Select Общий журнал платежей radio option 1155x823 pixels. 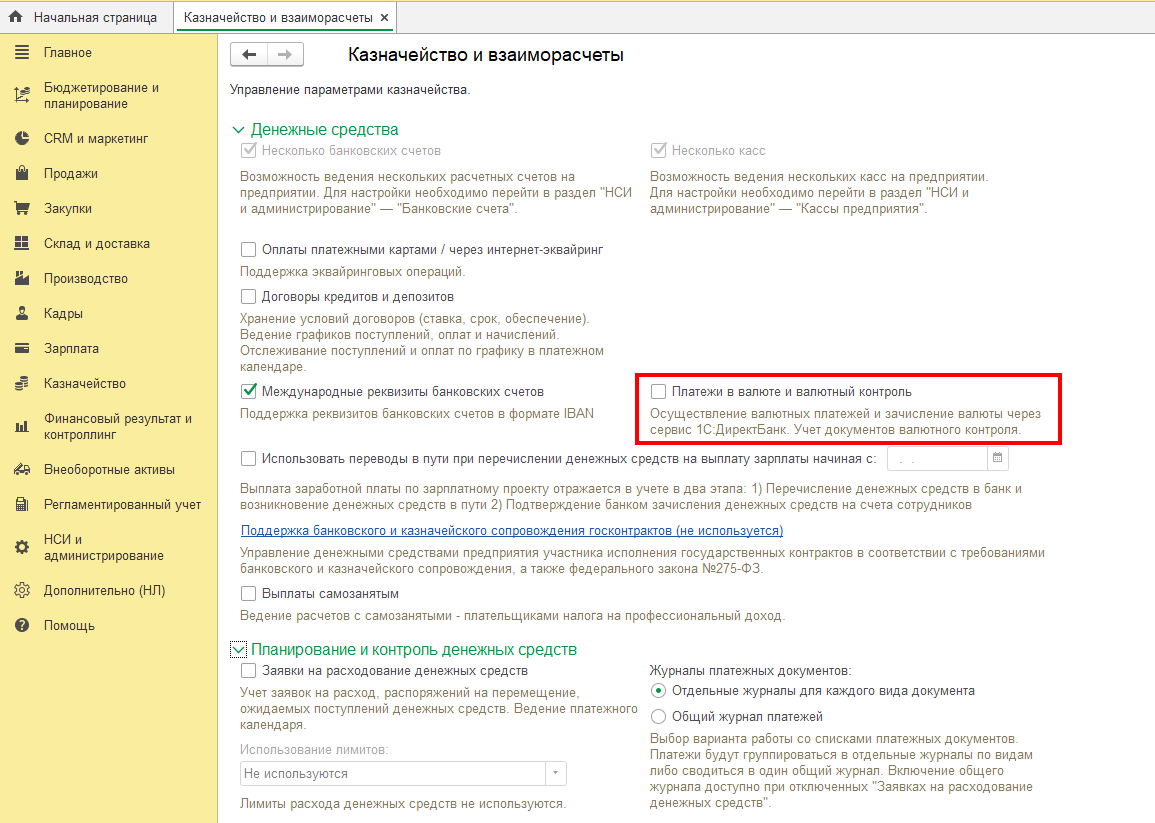[659, 716]
